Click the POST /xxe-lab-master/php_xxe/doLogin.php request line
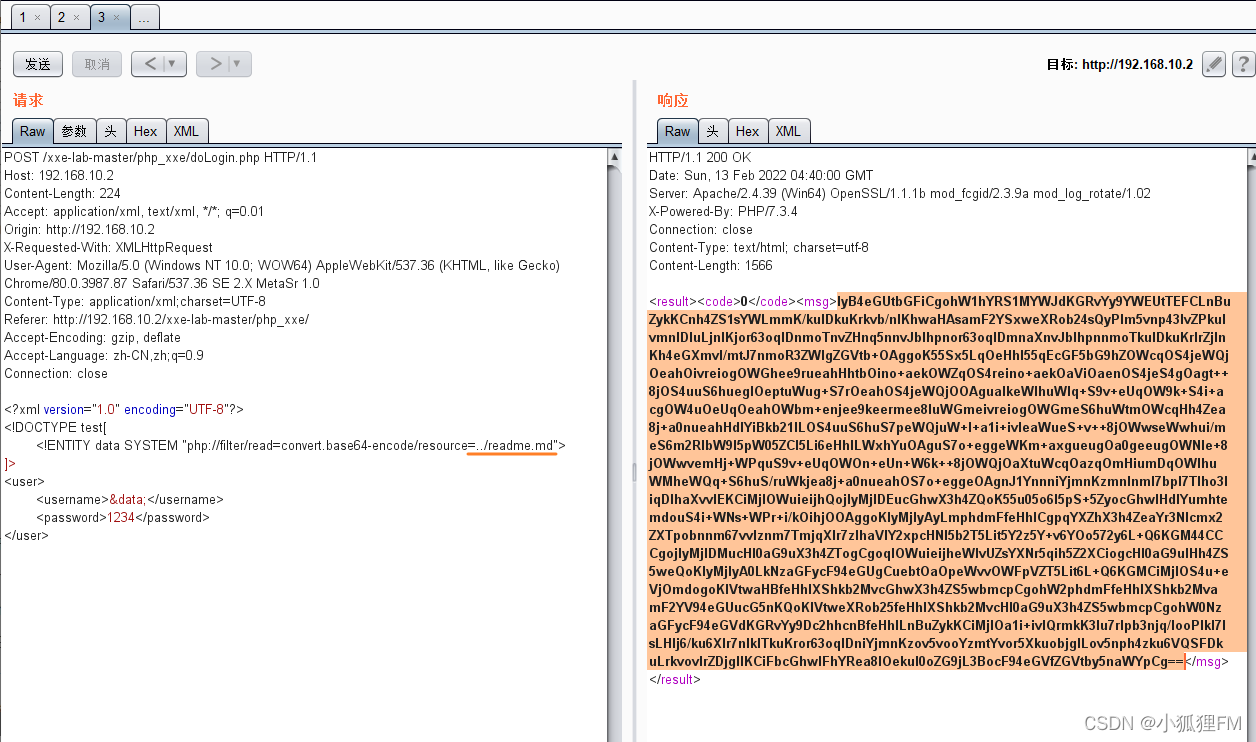1256x742 pixels. click(160, 158)
